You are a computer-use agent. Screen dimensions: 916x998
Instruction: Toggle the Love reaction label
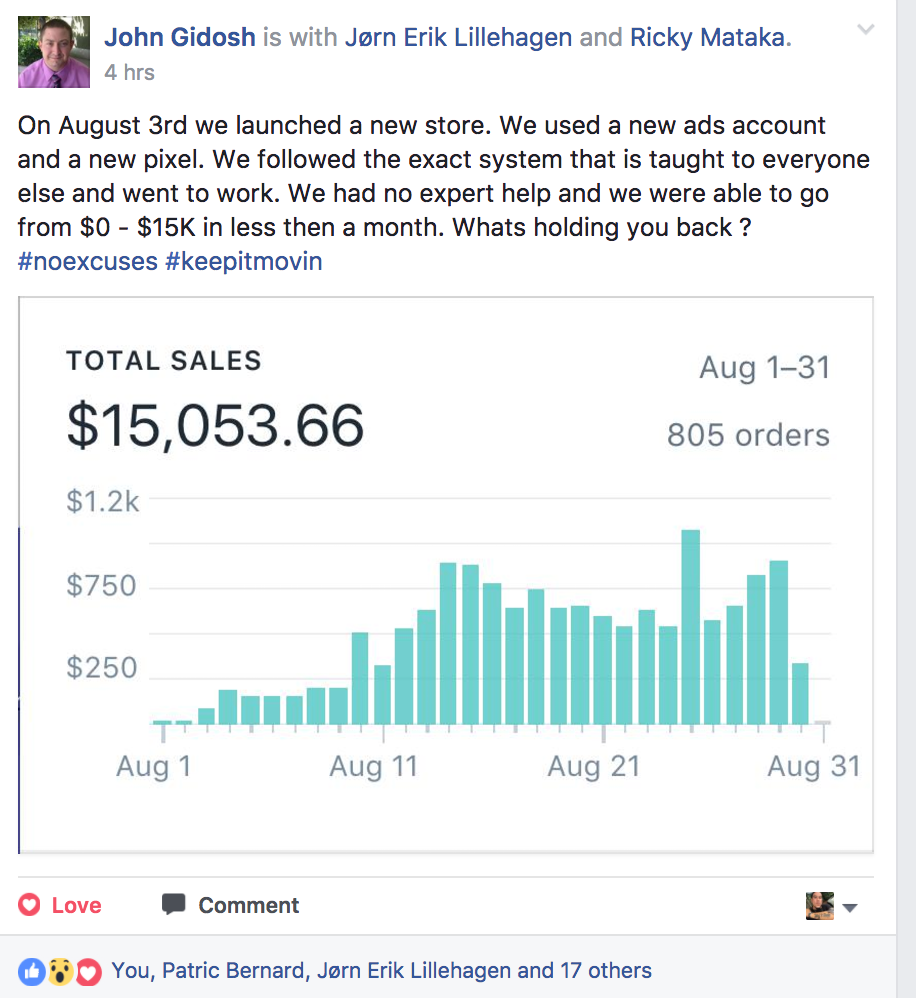(76, 905)
